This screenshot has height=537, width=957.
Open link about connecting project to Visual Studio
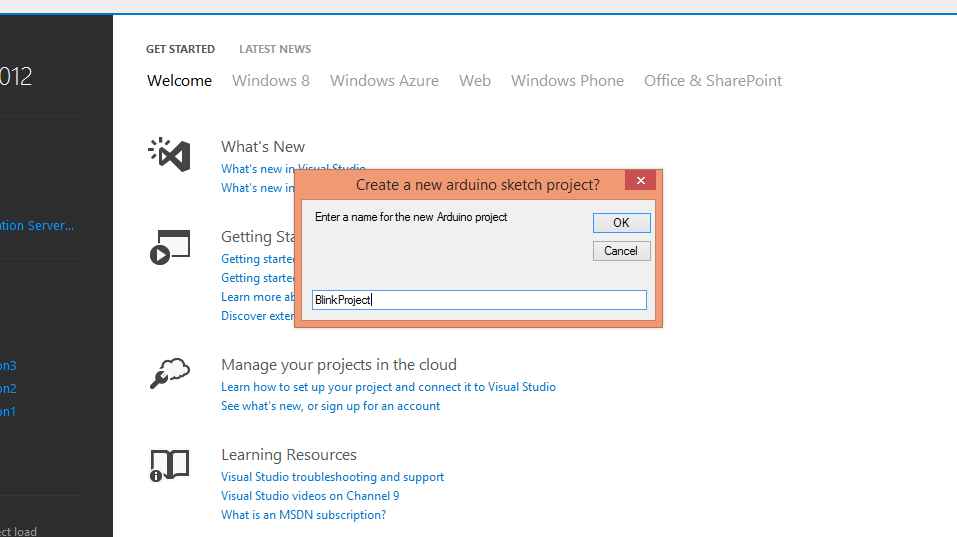pyautogui.click(x=388, y=387)
